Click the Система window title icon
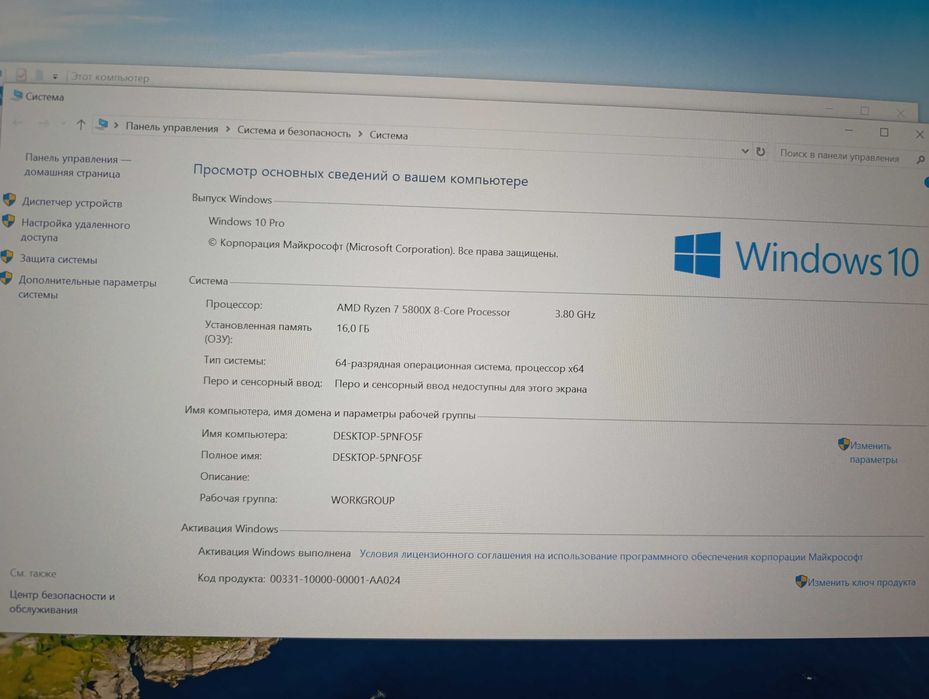This screenshot has width=929, height=699. [x=17, y=94]
